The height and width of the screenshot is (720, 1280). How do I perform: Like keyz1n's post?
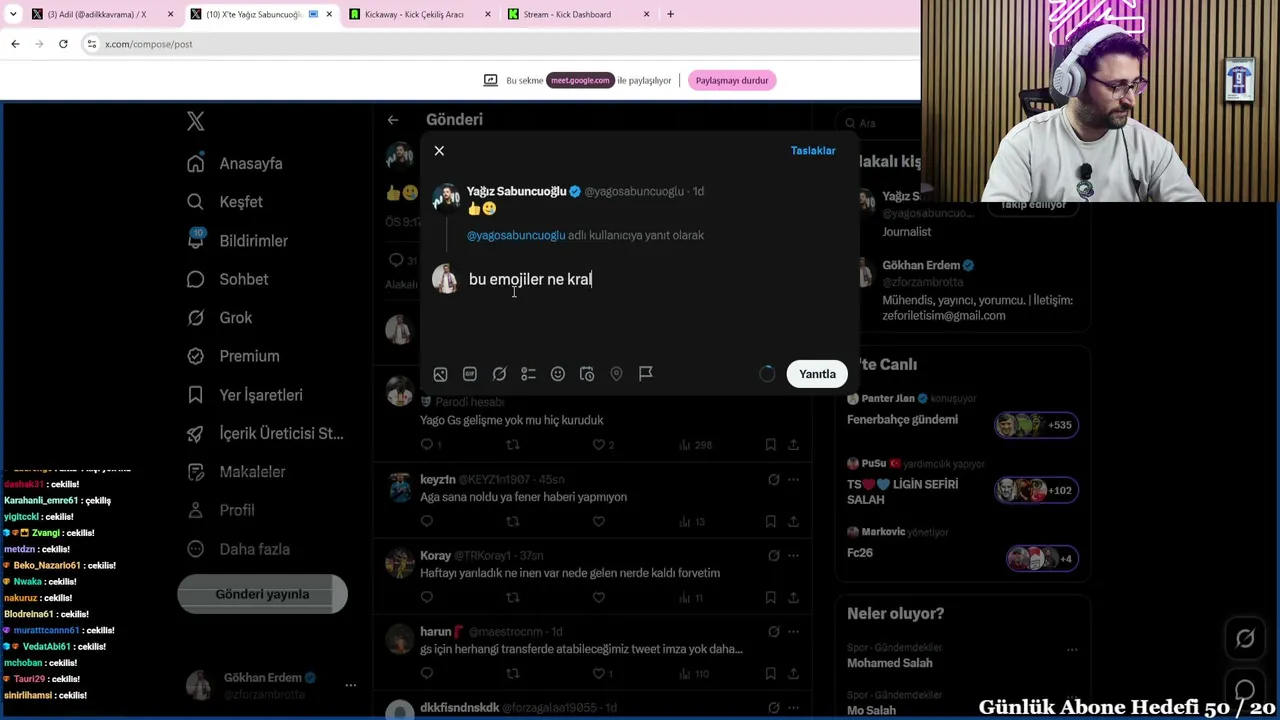tap(598, 521)
